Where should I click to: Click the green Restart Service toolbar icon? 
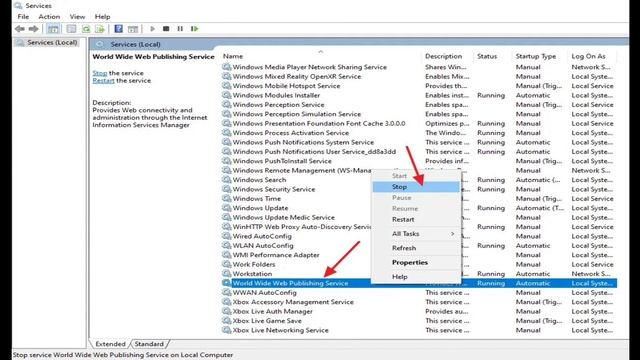(194, 29)
